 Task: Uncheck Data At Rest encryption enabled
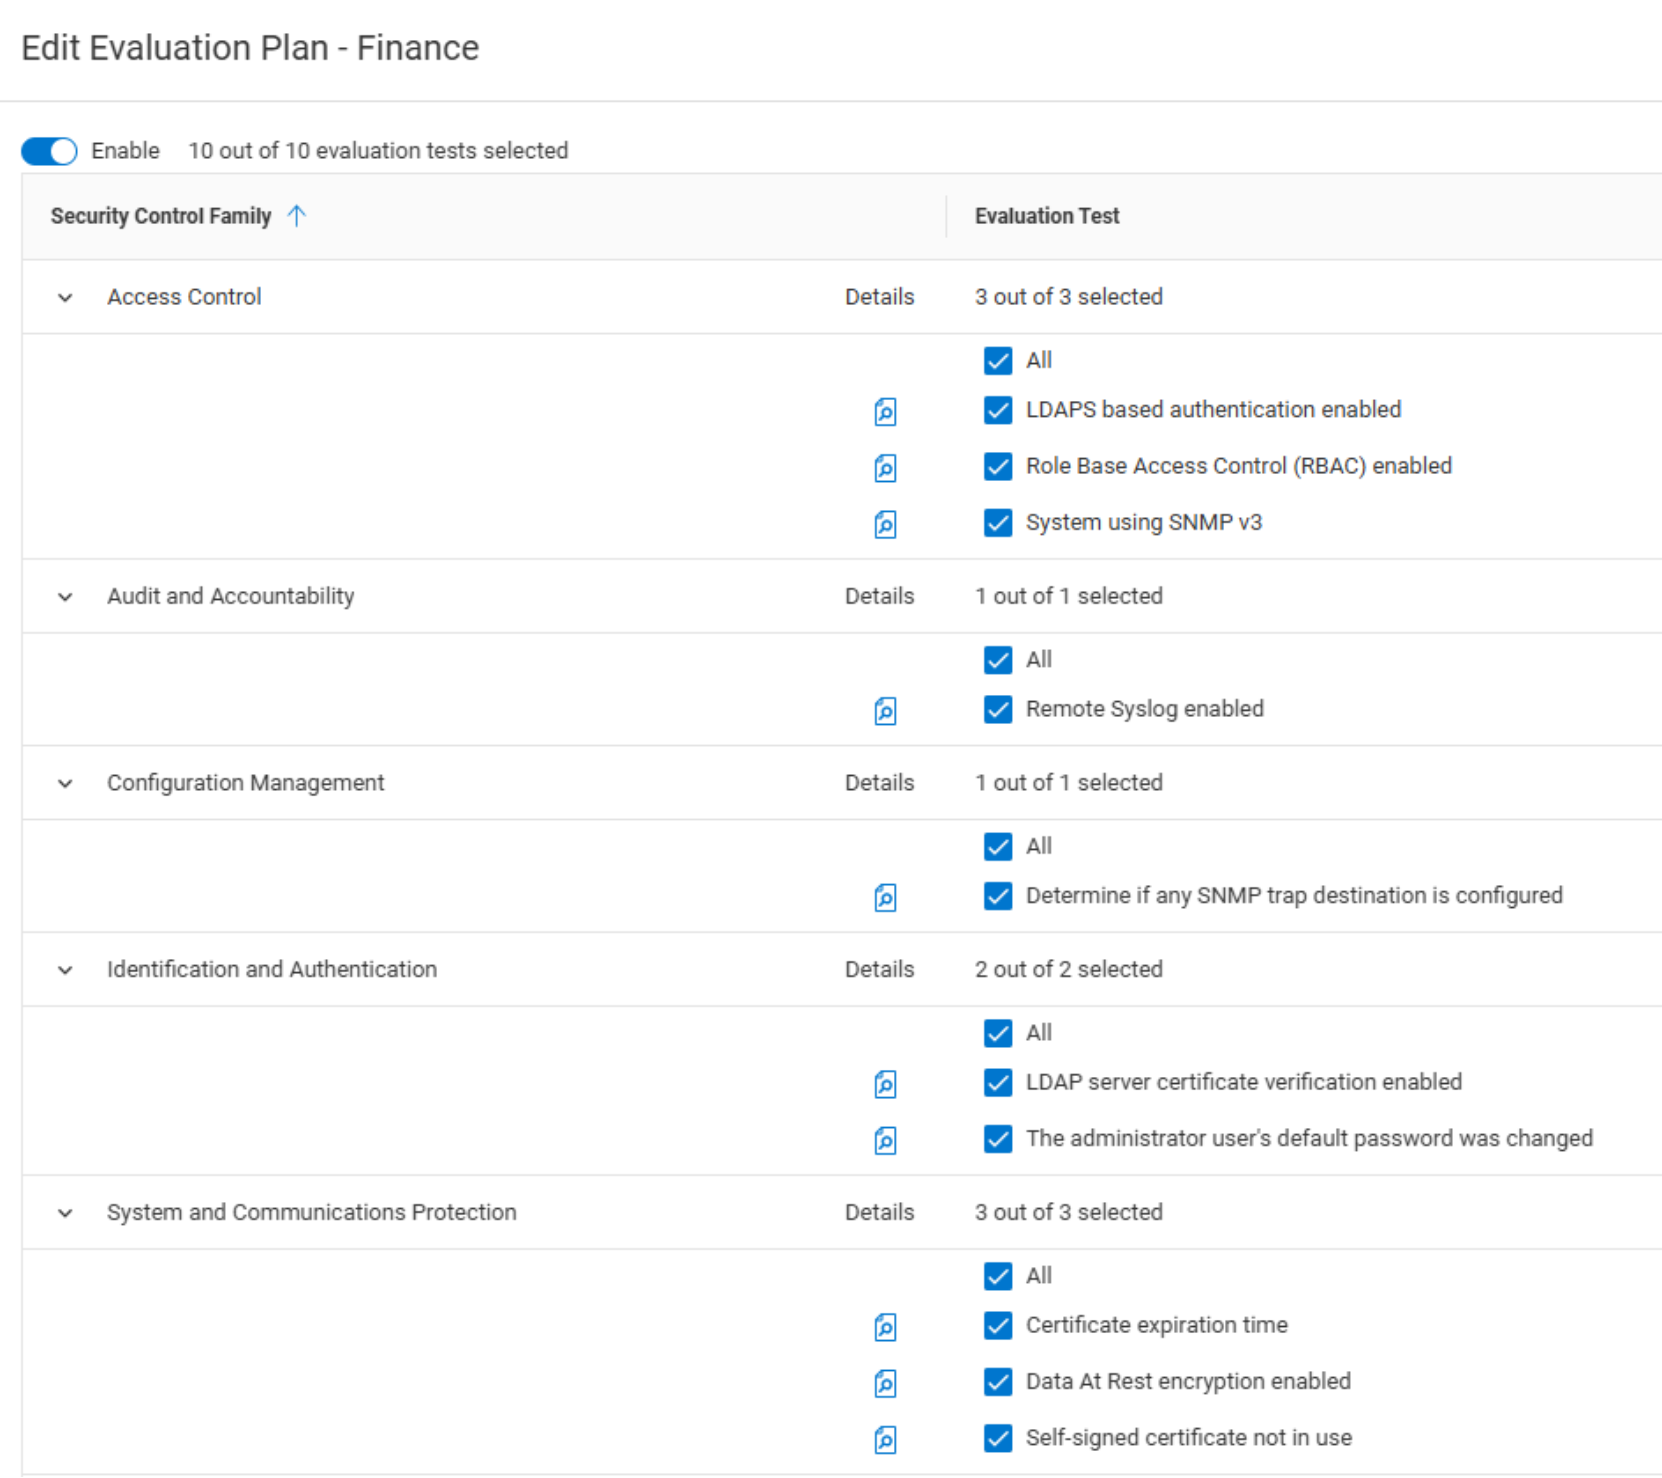tap(998, 1382)
